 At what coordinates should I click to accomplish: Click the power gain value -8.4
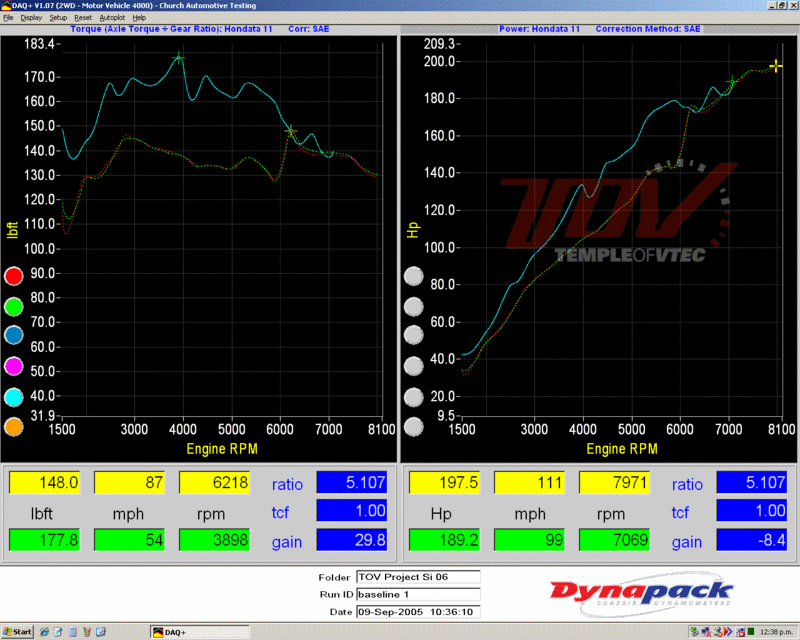[x=752, y=540]
